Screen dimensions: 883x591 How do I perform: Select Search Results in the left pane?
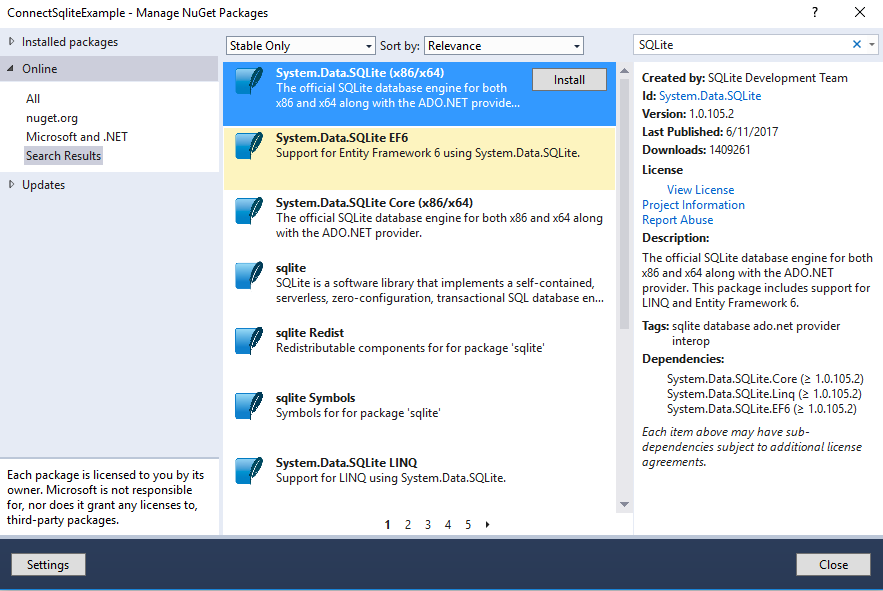pos(64,156)
